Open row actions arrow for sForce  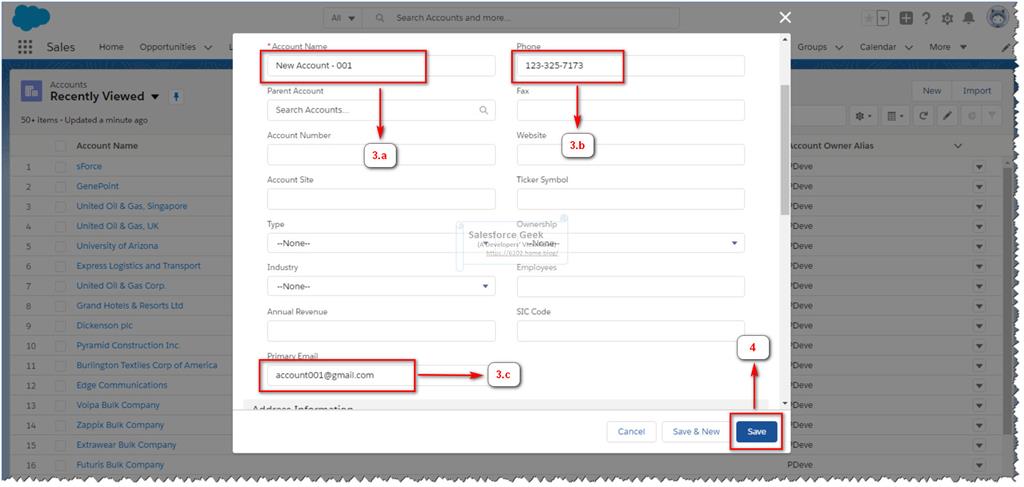coord(979,167)
